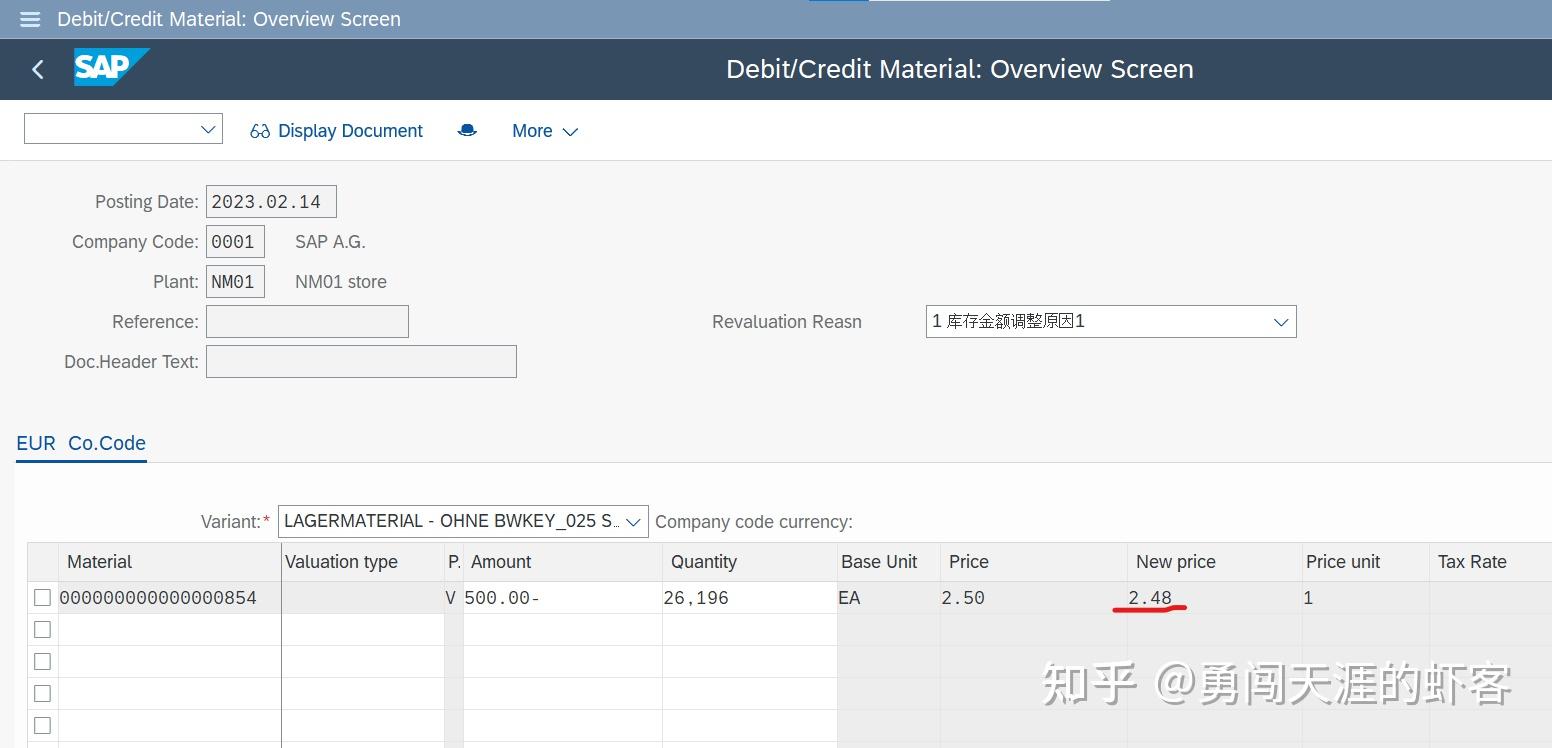The width and height of the screenshot is (1552, 748).
Task: Switch to the EUR Co.Code tab
Action: point(81,443)
